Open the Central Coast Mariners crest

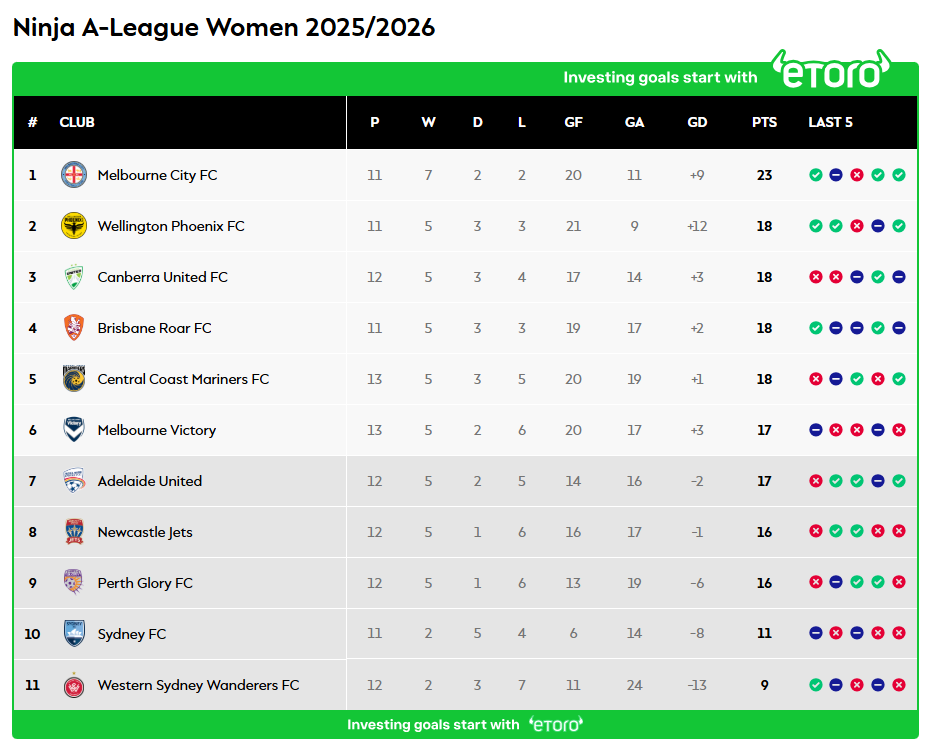click(74, 379)
